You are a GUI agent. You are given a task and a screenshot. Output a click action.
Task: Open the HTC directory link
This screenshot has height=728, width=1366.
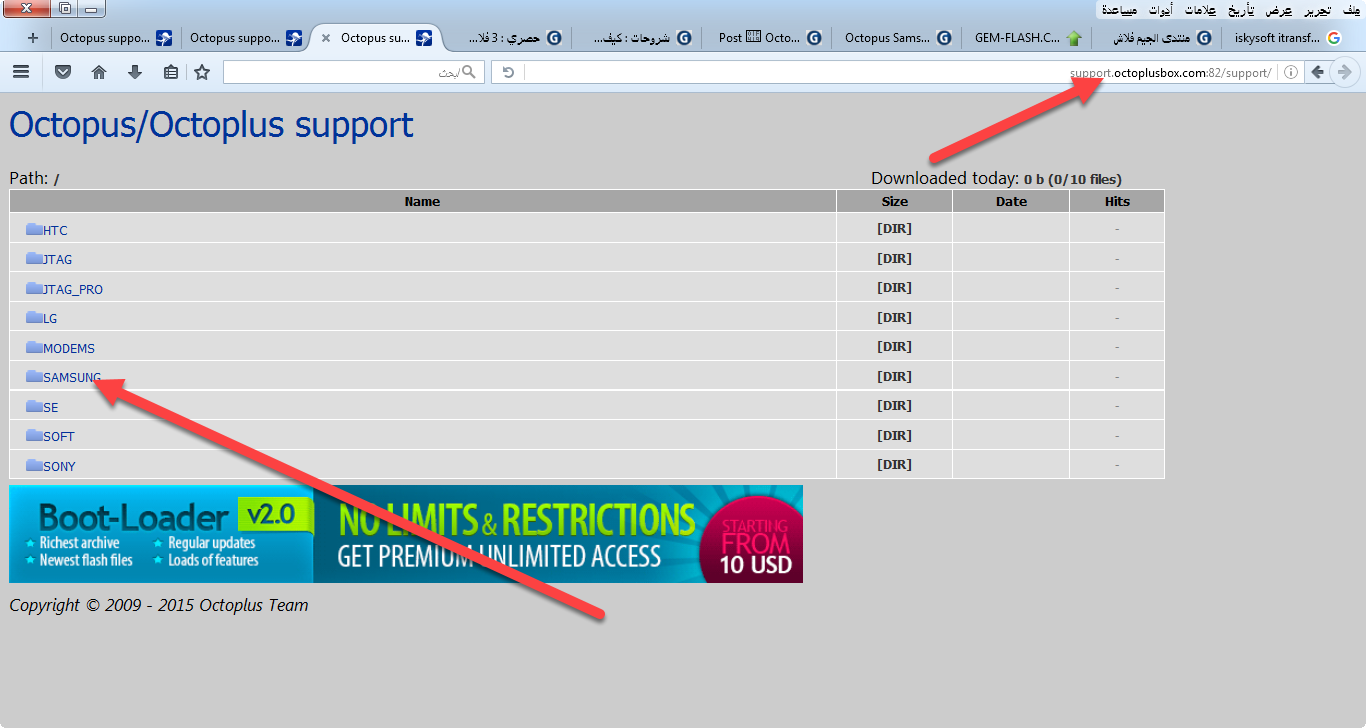(x=55, y=230)
